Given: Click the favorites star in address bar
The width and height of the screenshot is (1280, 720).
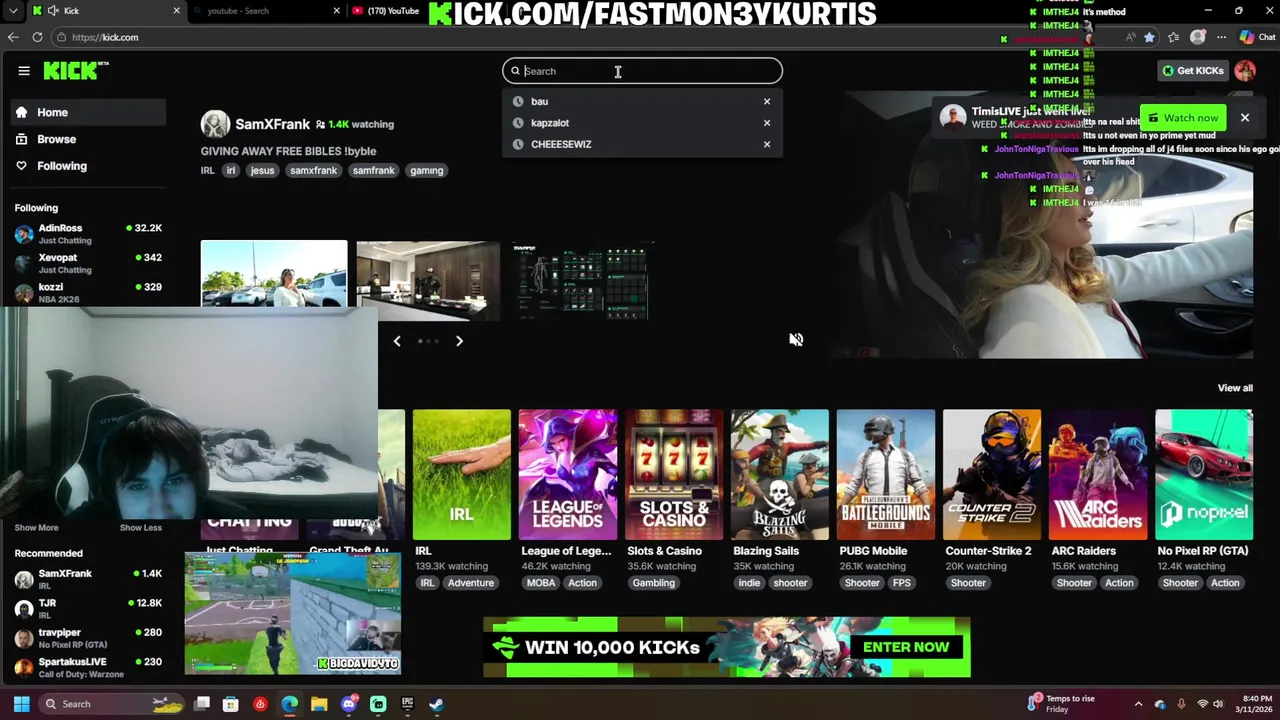Looking at the screenshot, I should point(1149,37).
